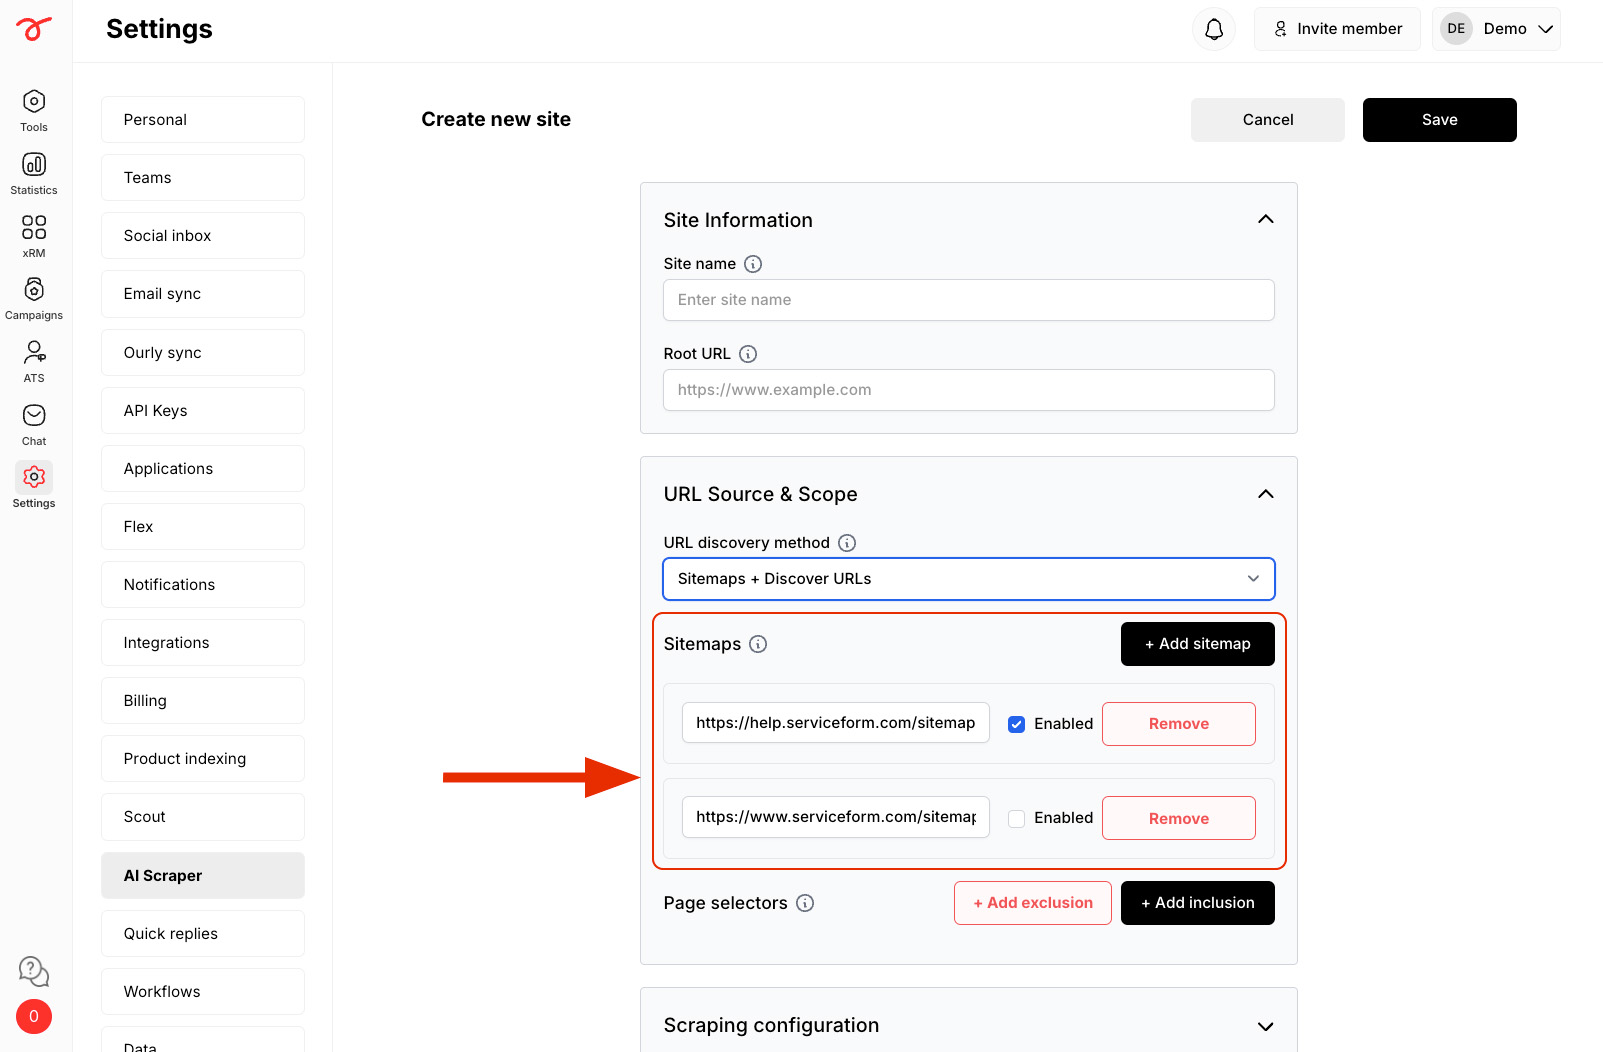Collapse the Site Information section
The height and width of the screenshot is (1052, 1603).
(x=1266, y=219)
